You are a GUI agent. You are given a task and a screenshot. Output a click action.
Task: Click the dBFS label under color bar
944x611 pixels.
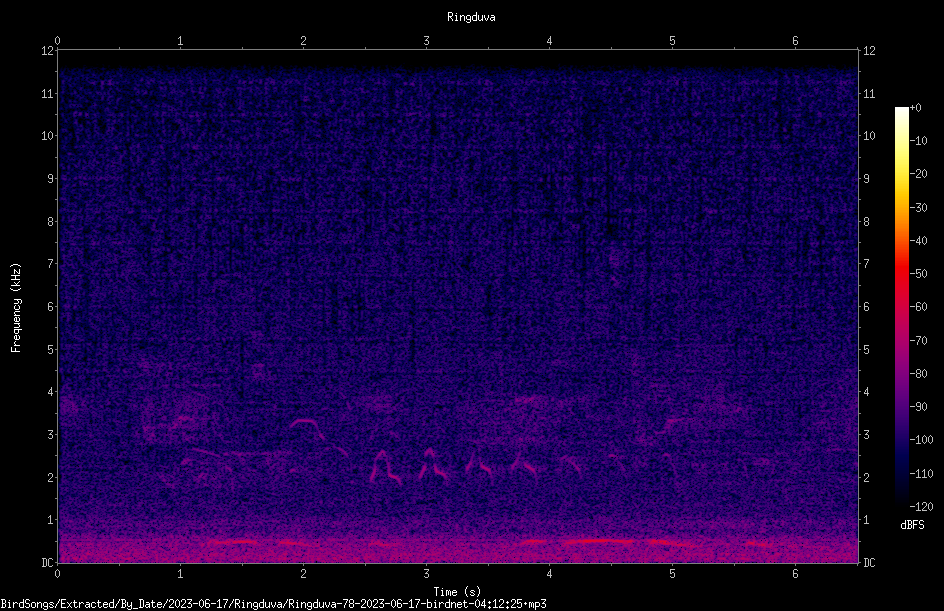[912, 525]
